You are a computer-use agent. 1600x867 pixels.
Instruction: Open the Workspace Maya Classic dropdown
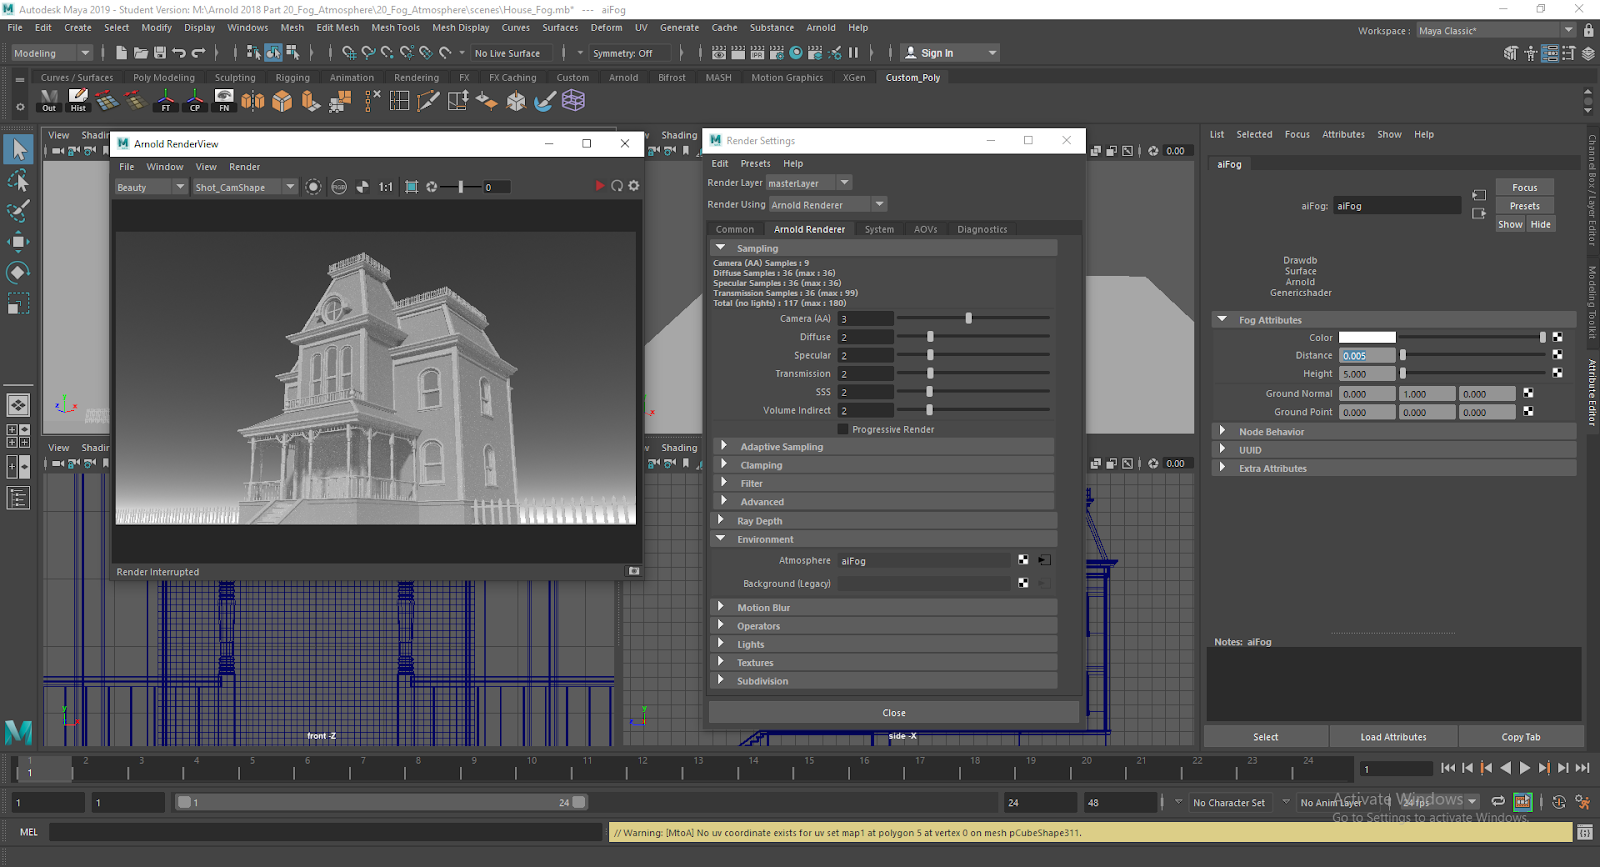click(x=1496, y=31)
